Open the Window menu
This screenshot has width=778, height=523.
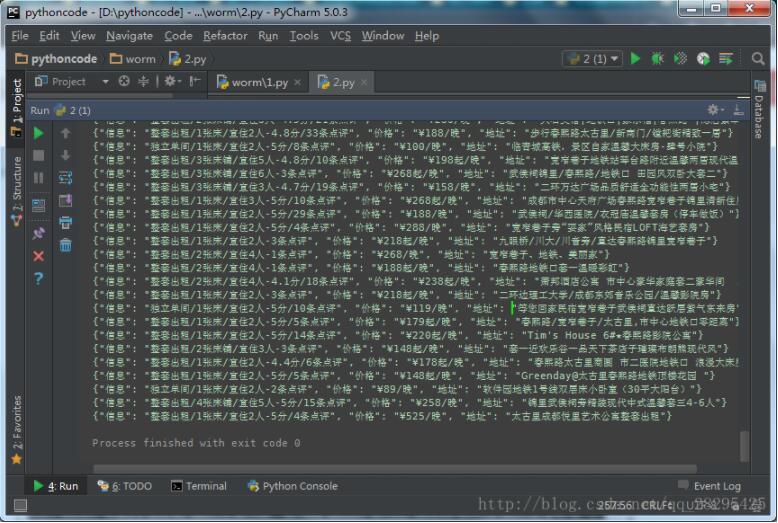point(383,36)
